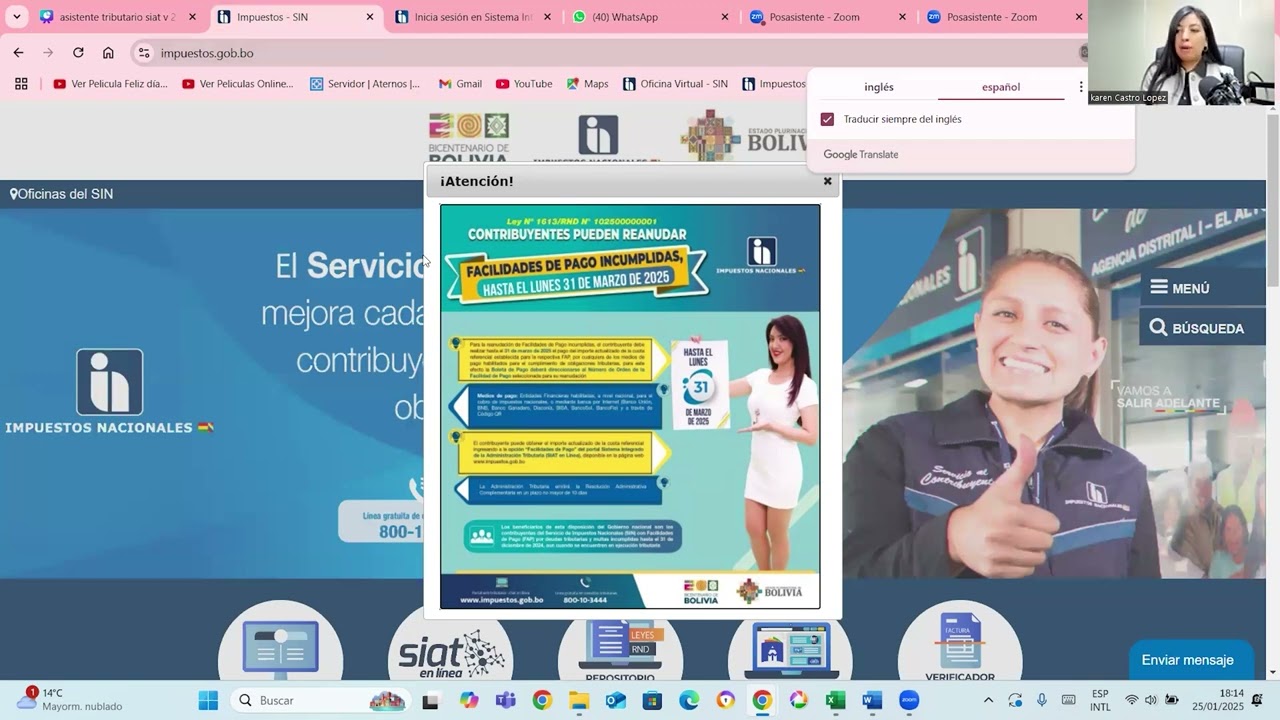This screenshot has width=1280, height=720.
Task: Open Word taskbar icon
Action: point(872,700)
